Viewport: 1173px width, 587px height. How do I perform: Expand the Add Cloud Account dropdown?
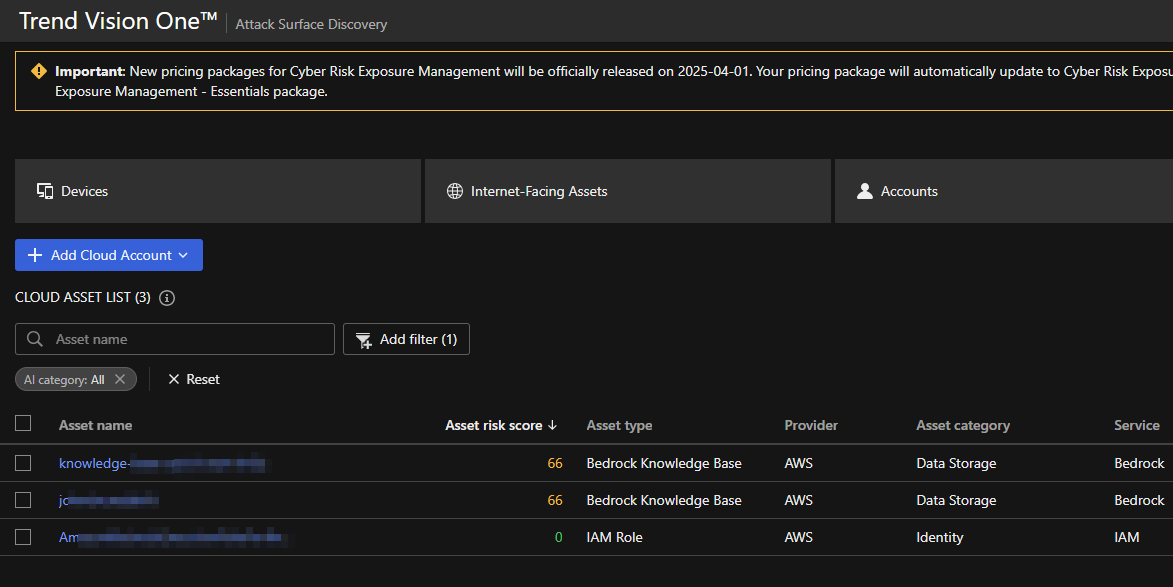point(183,255)
